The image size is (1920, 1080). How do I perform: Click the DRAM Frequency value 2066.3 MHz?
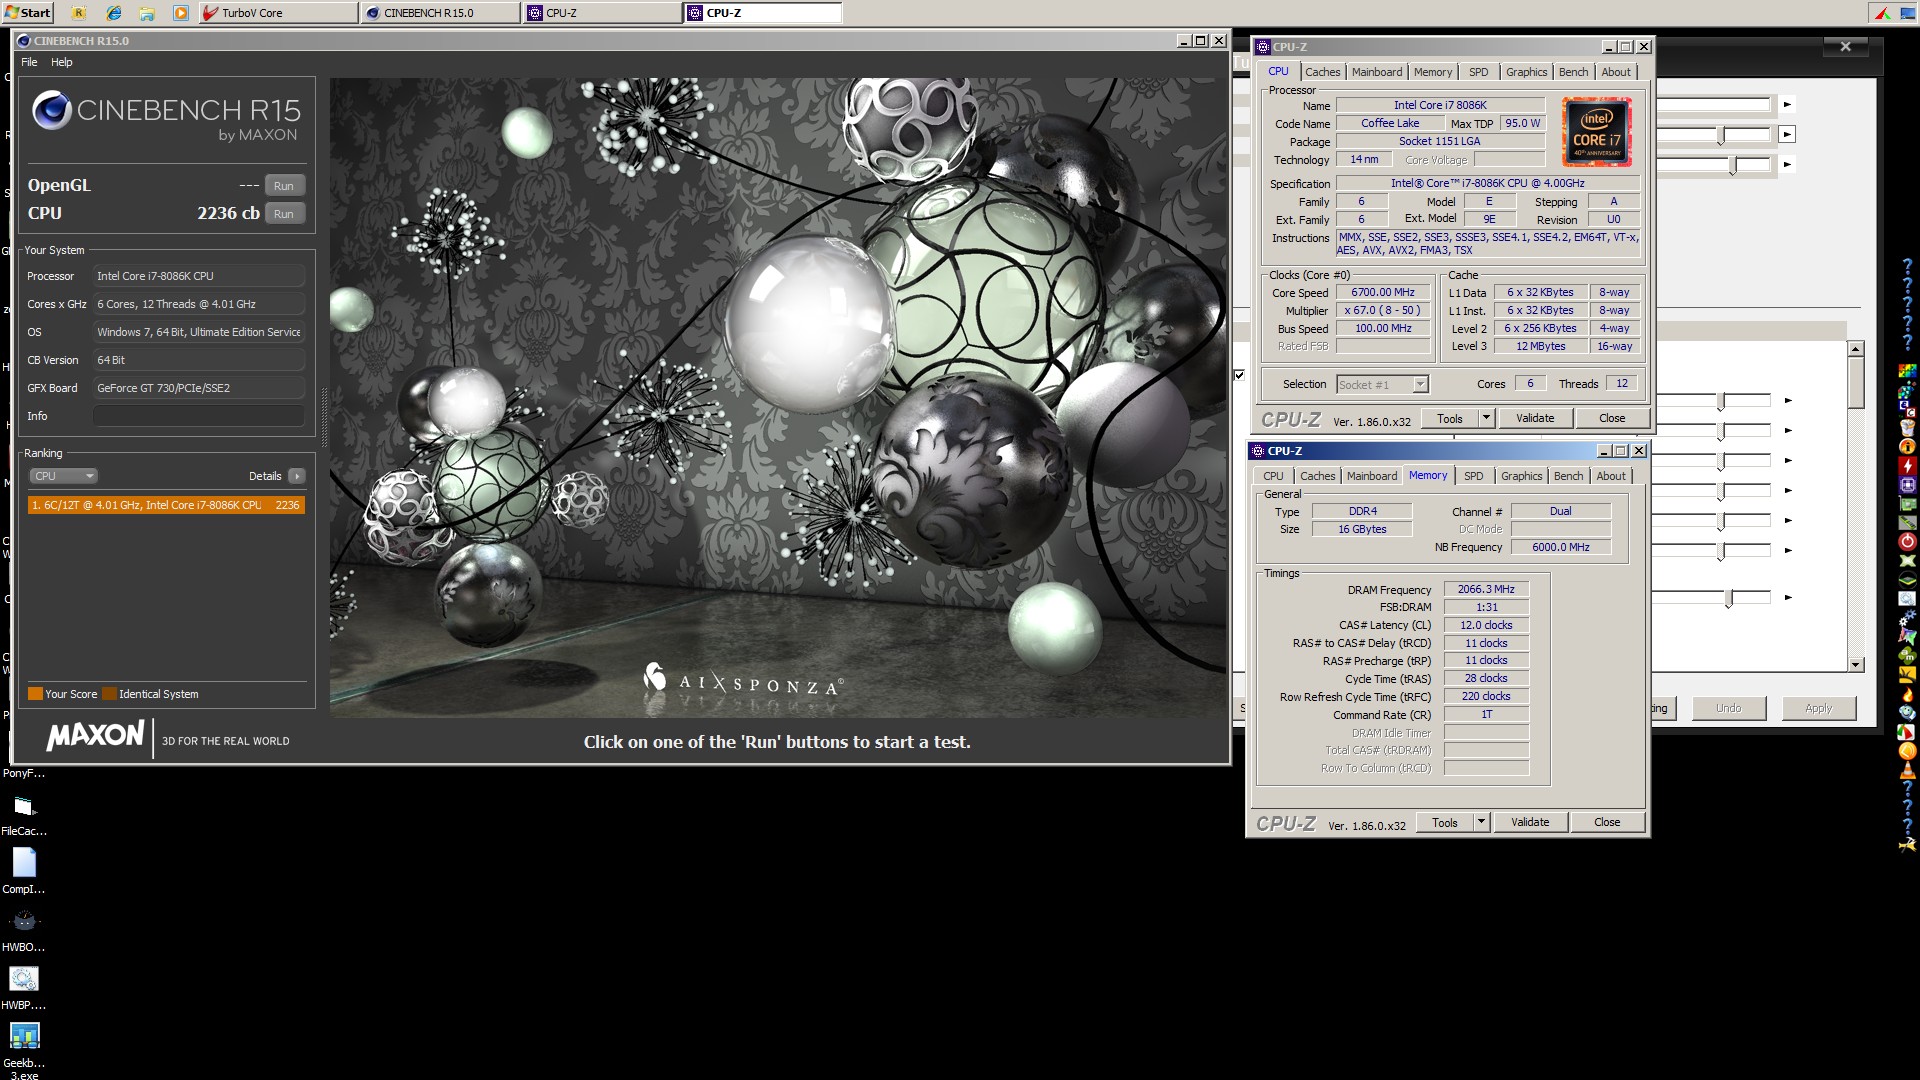pyautogui.click(x=1485, y=589)
